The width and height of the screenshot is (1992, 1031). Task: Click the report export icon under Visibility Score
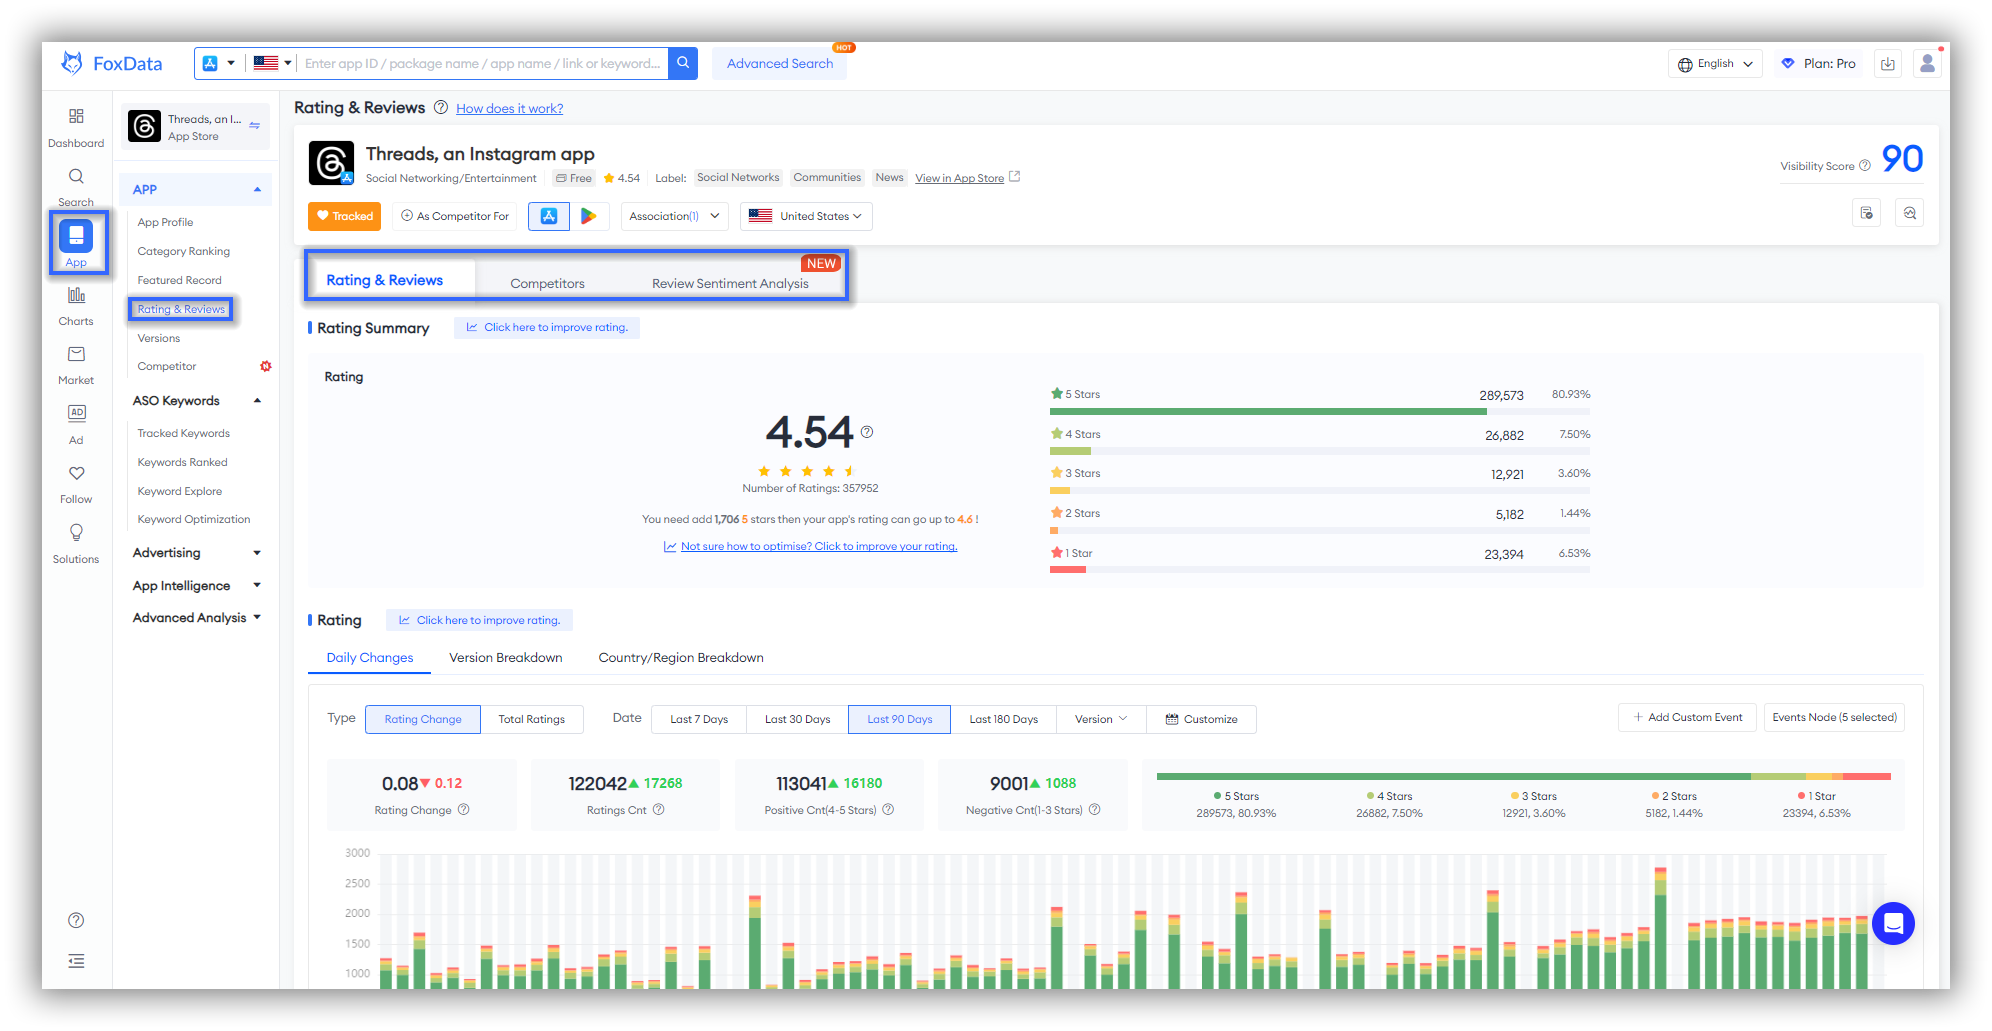coord(1866,213)
